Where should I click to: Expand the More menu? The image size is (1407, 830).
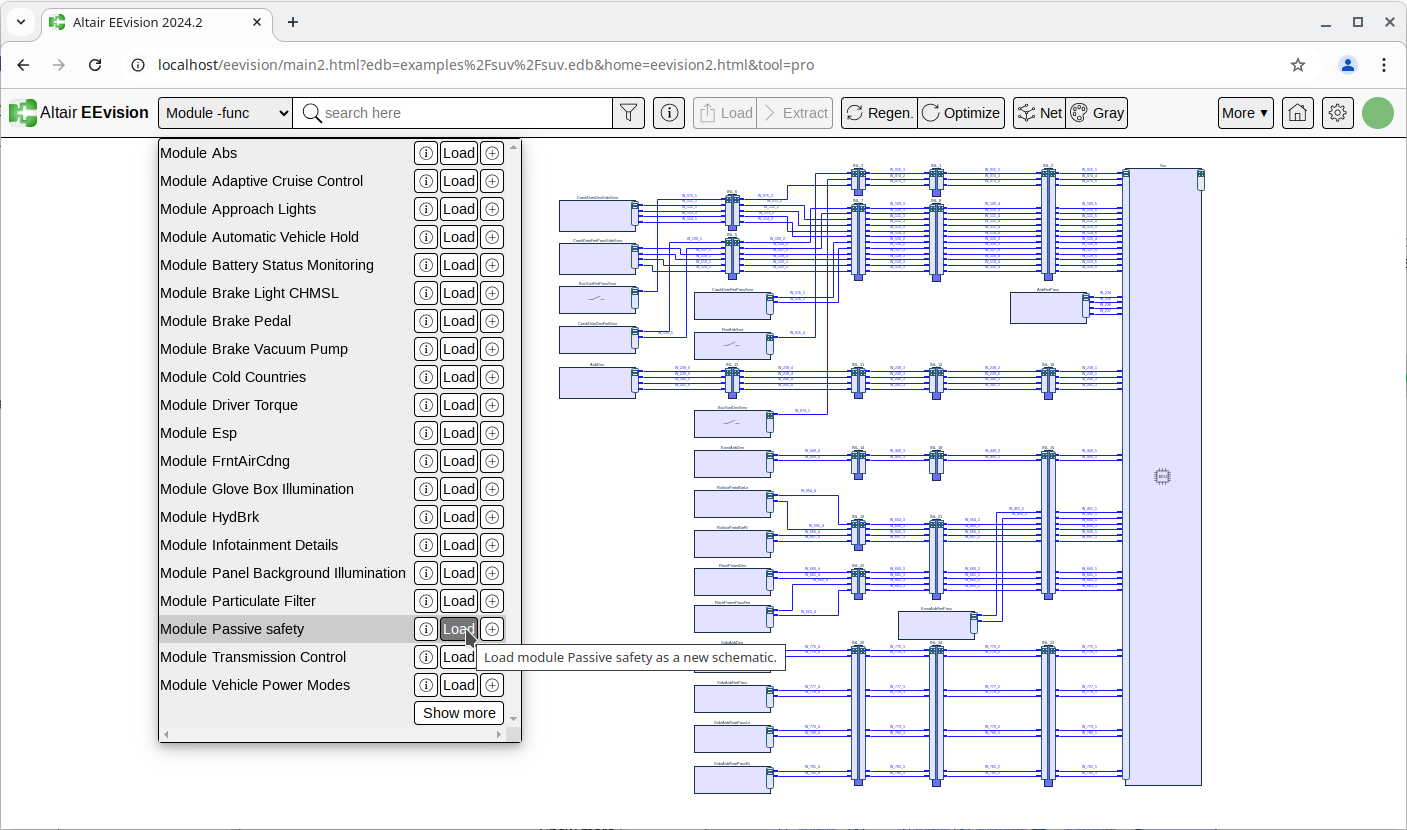pos(1245,113)
